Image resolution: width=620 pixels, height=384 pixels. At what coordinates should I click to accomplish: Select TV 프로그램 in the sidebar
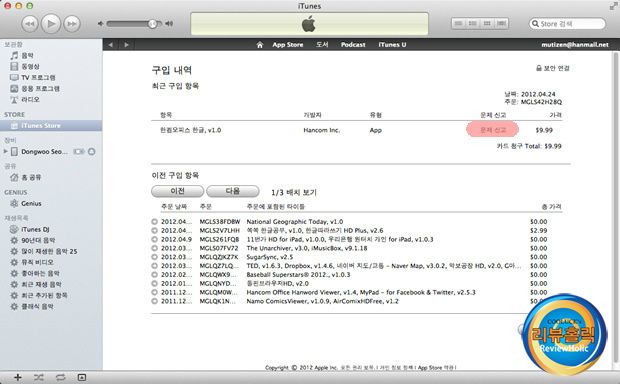point(38,78)
